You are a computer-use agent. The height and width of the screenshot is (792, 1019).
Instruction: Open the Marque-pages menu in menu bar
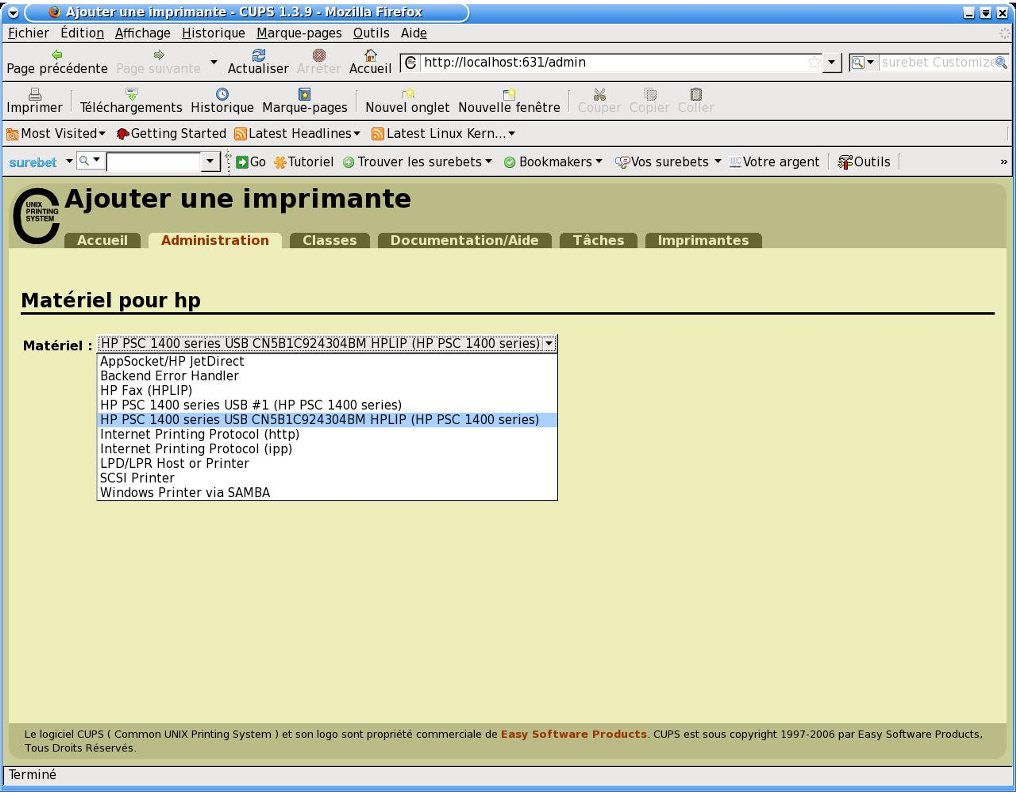click(x=299, y=33)
